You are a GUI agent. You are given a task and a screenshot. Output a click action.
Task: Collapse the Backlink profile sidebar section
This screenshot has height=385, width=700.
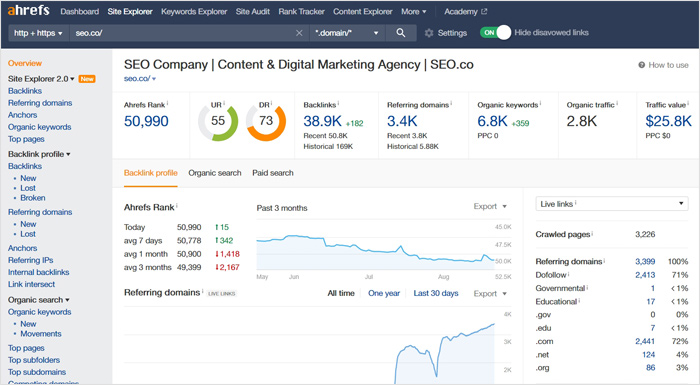click(x=39, y=154)
